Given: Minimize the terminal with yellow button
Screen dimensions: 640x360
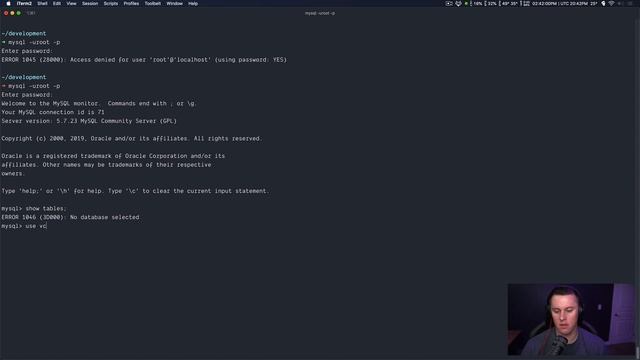Looking at the screenshot, I should tap(12, 13).
